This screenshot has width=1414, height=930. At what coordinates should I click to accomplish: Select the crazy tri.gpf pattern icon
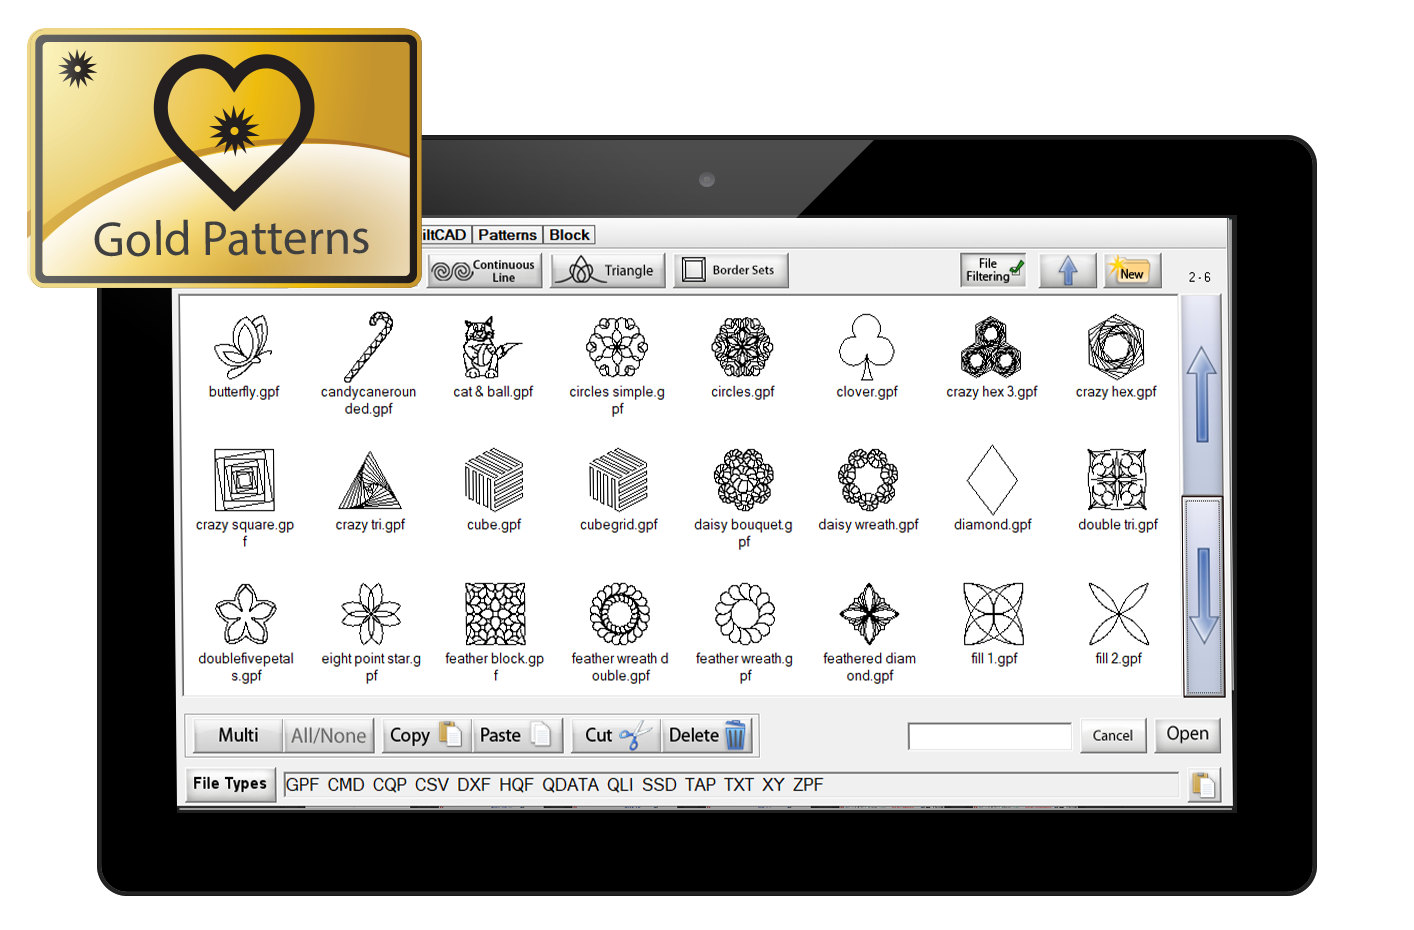pyautogui.click(x=370, y=480)
